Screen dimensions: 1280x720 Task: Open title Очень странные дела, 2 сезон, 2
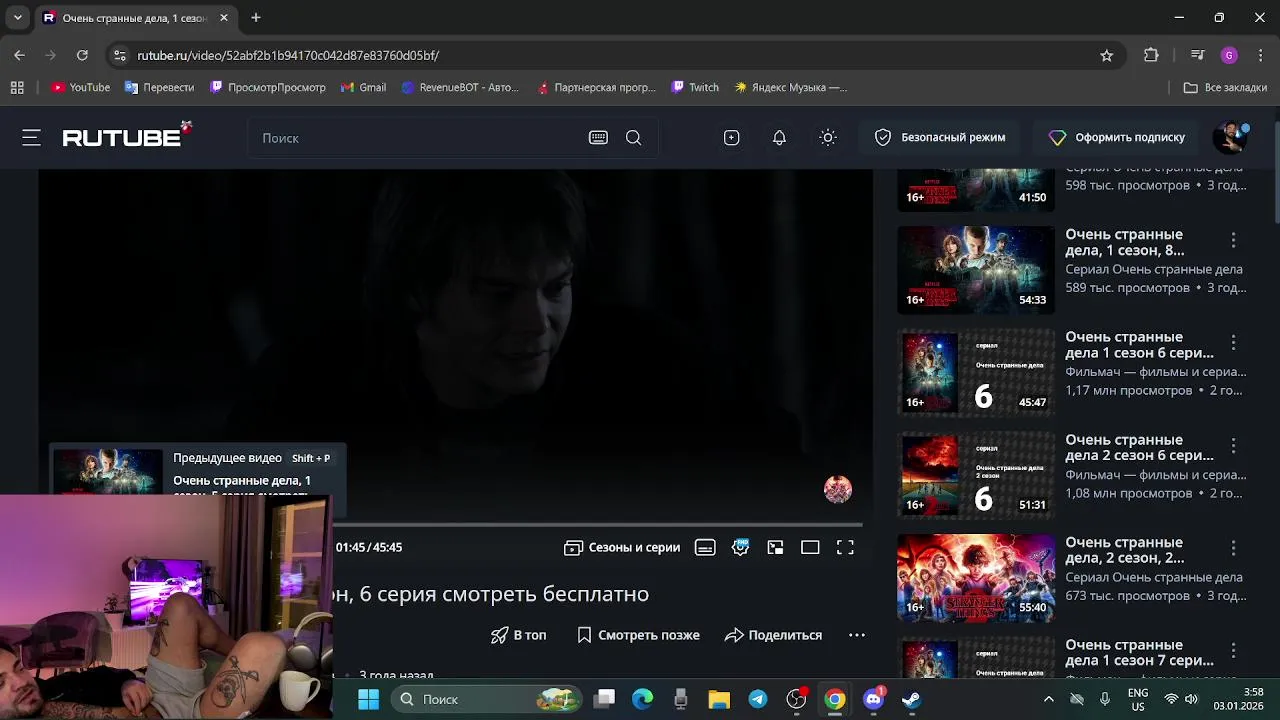1125,550
